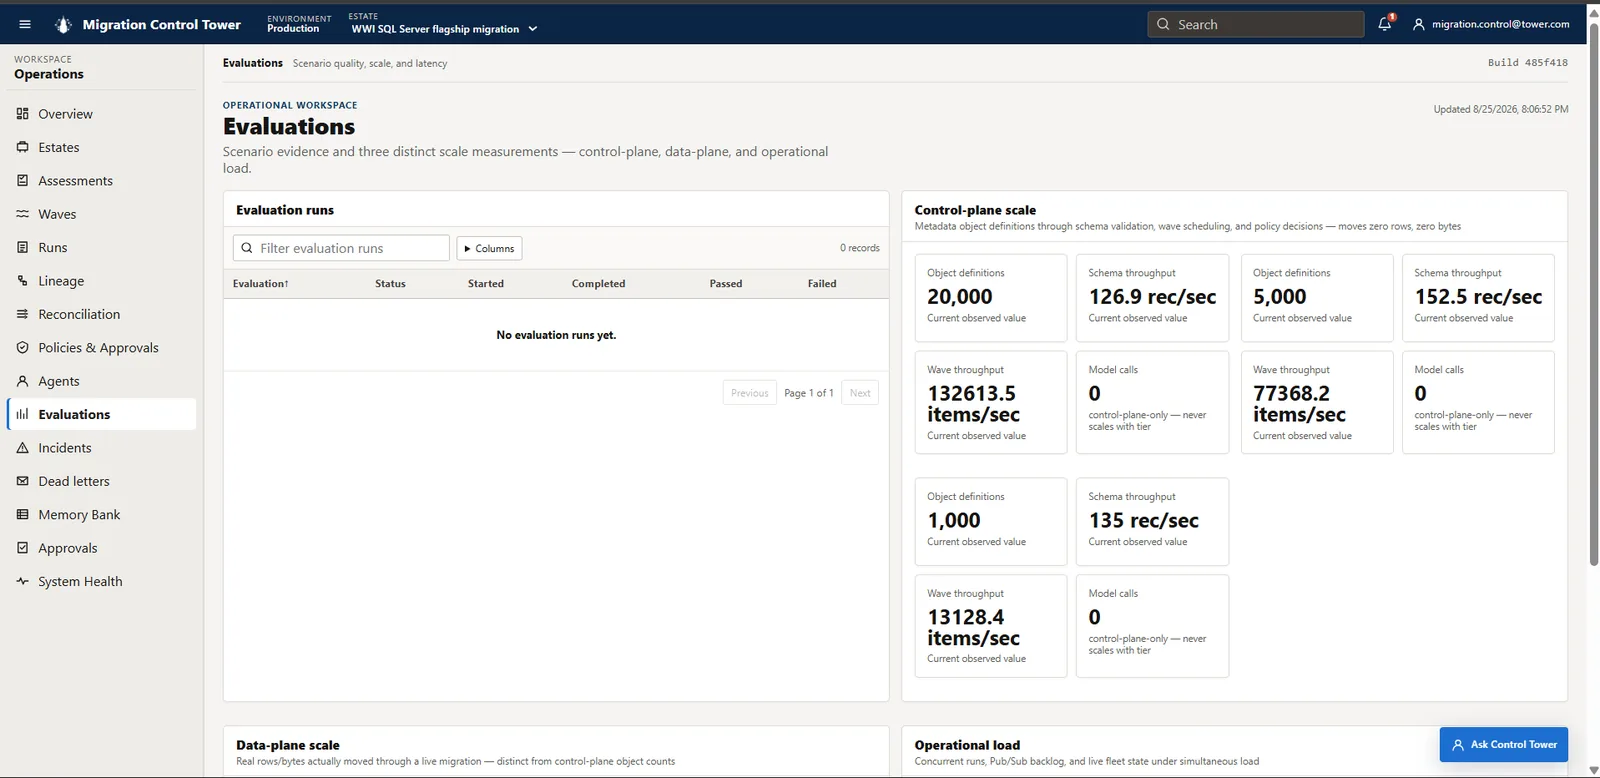Screen dimensions: 1600x778
Task: Sort by the Evaluation column header
Action: point(260,284)
